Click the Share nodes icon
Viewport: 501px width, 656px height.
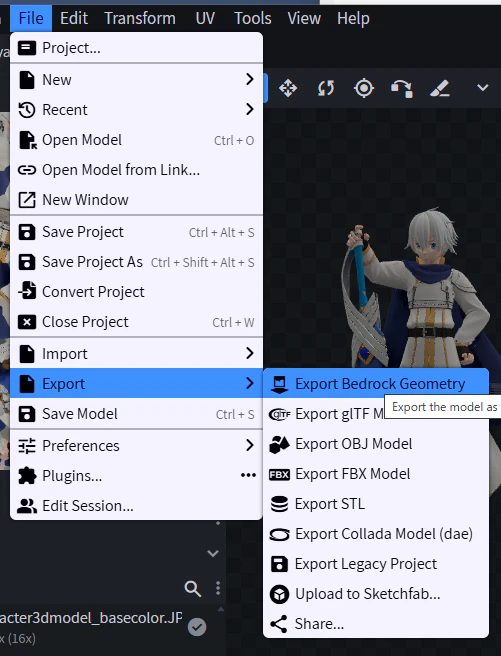tap(279, 624)
